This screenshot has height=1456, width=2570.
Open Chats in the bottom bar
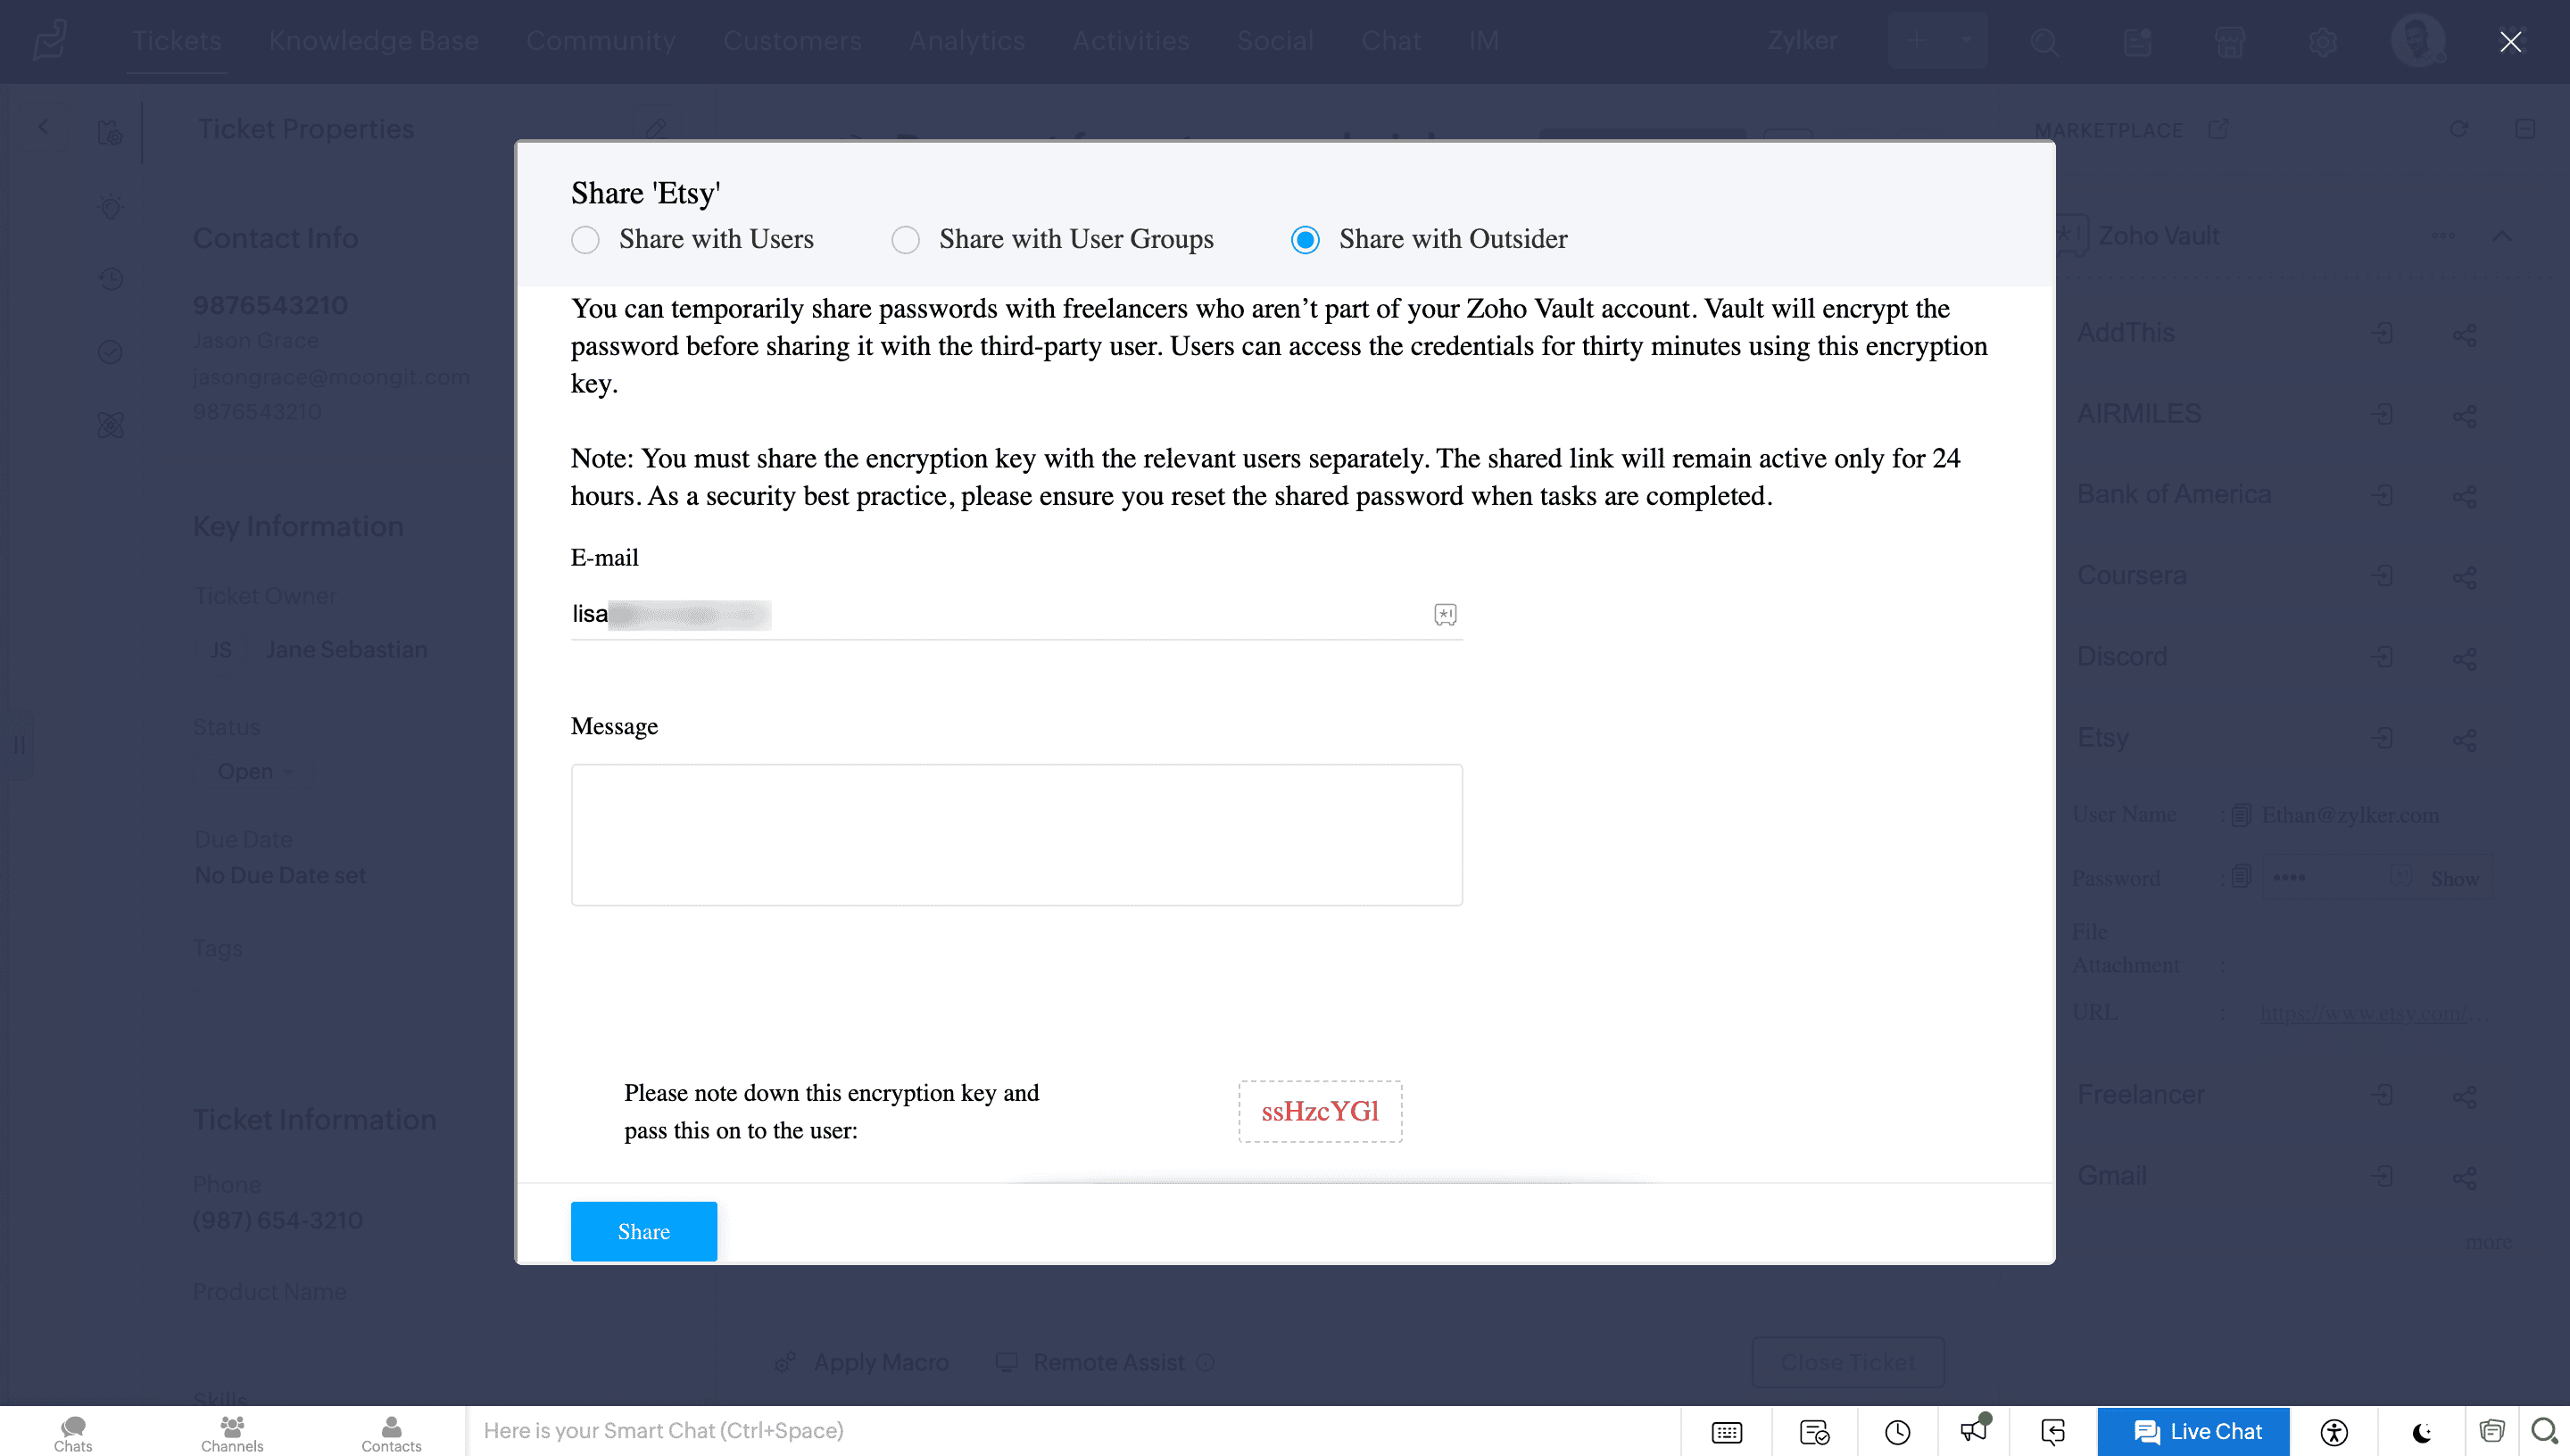[x=73, y=1433]
